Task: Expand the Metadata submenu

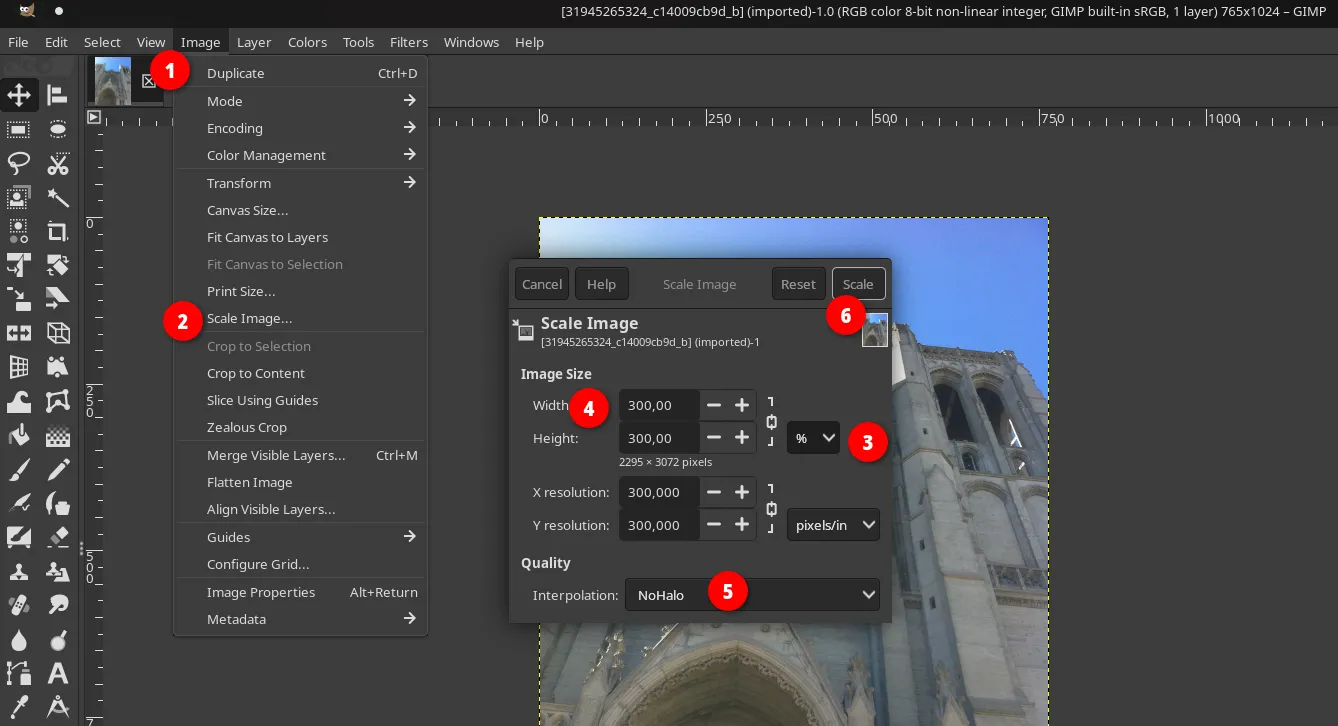Action: (300, 619)
